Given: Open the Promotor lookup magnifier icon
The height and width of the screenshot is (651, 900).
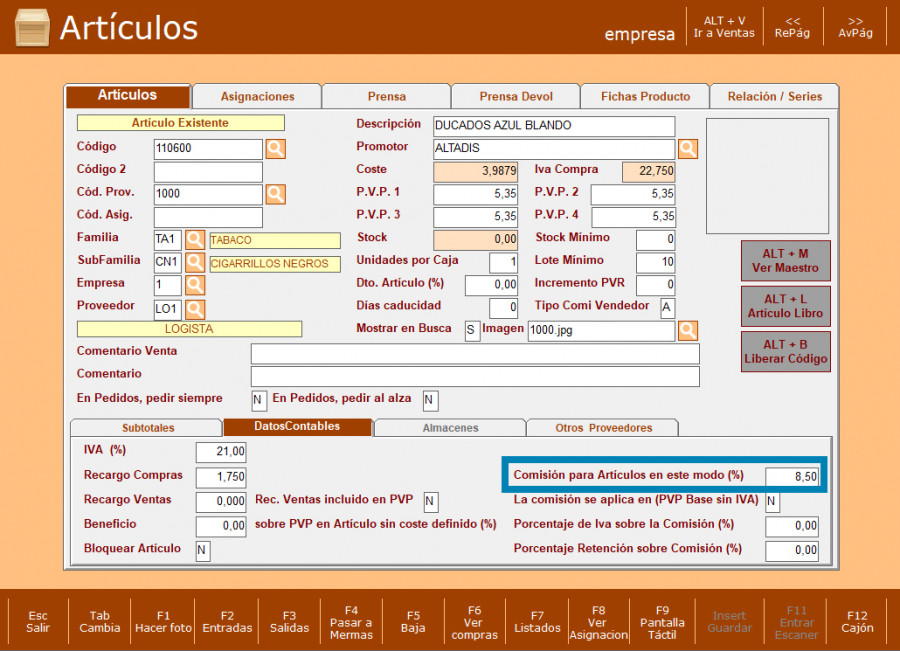Looking at the screenshot, I should click(x=688, y=149).
